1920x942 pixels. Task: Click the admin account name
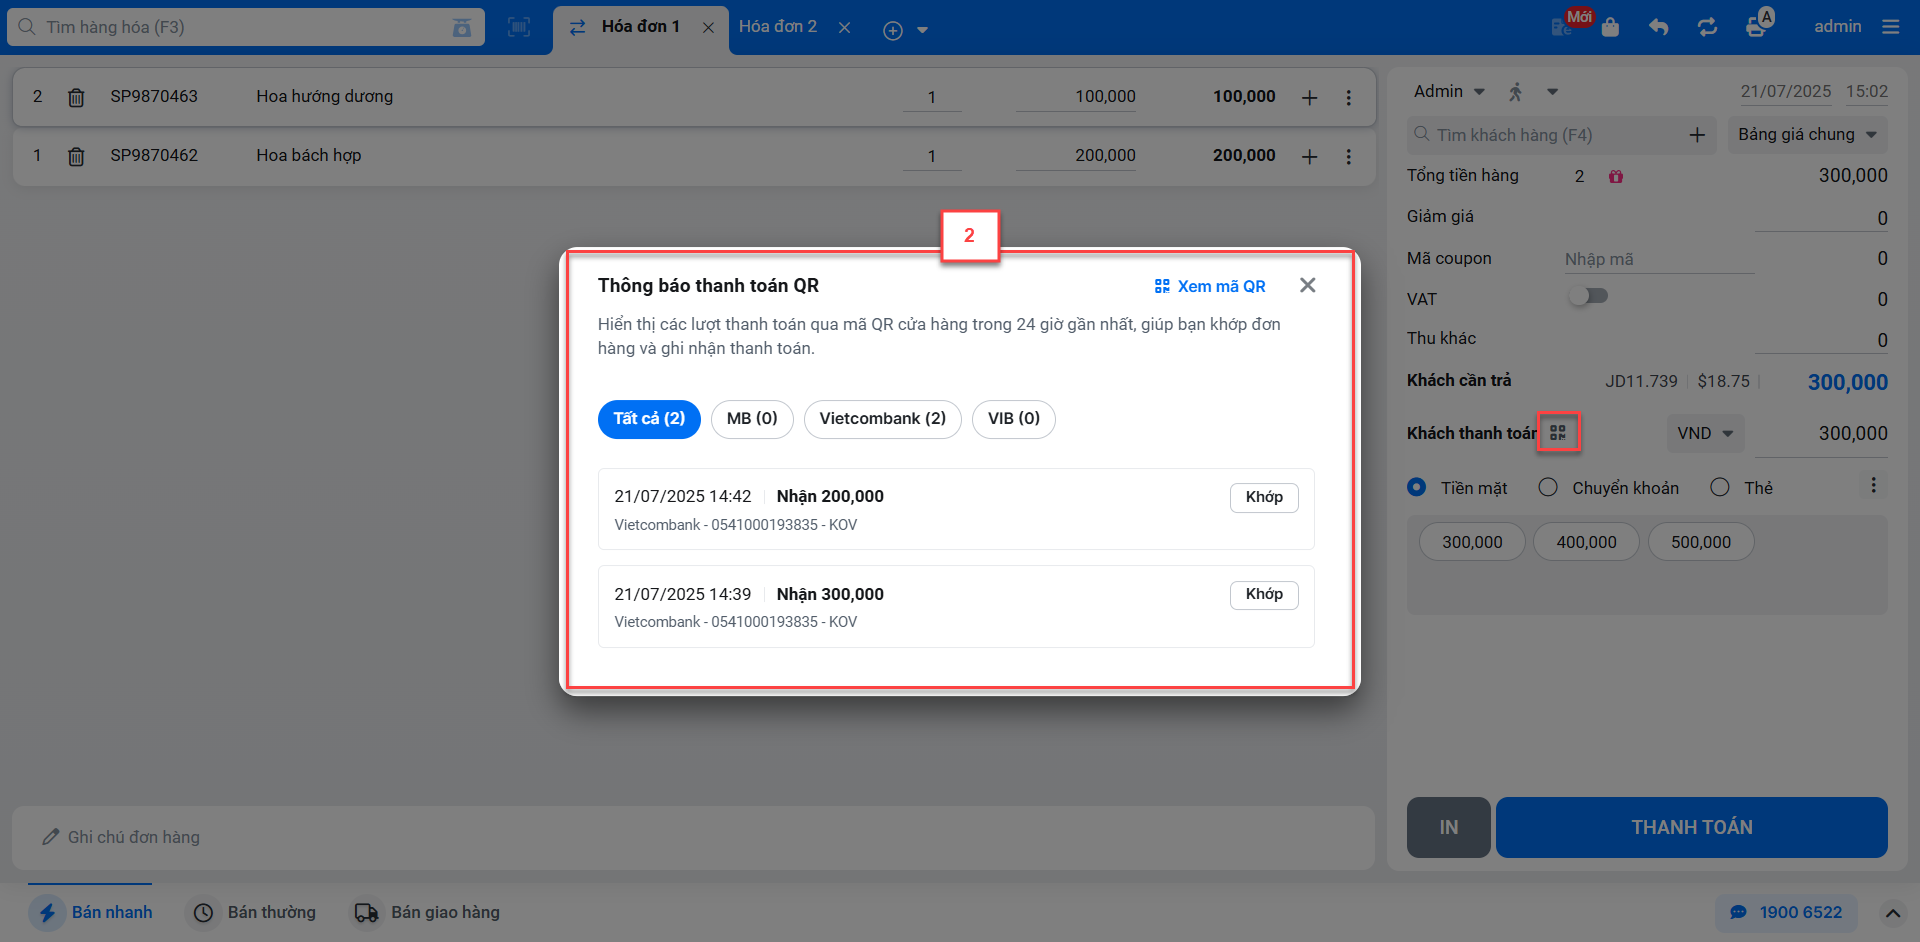tap(1837, 27)
